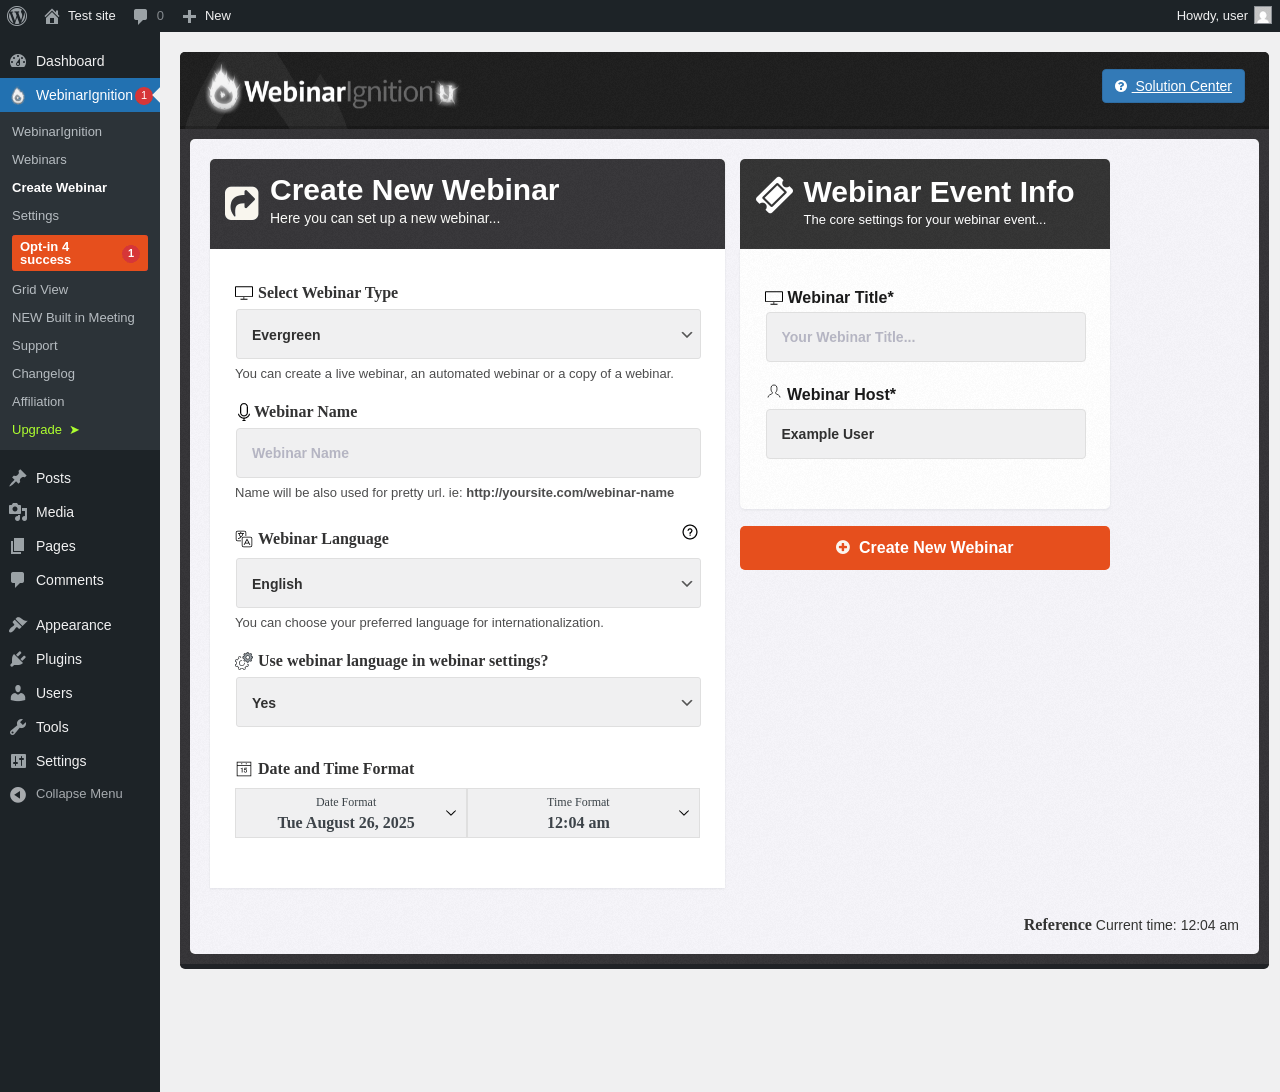Click the Date and Time Format calendar icon

pyautogui.click(x=244, y=769)
